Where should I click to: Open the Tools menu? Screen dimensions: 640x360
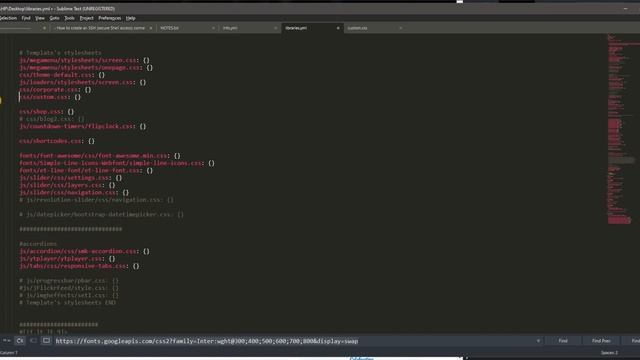(69, 18)
